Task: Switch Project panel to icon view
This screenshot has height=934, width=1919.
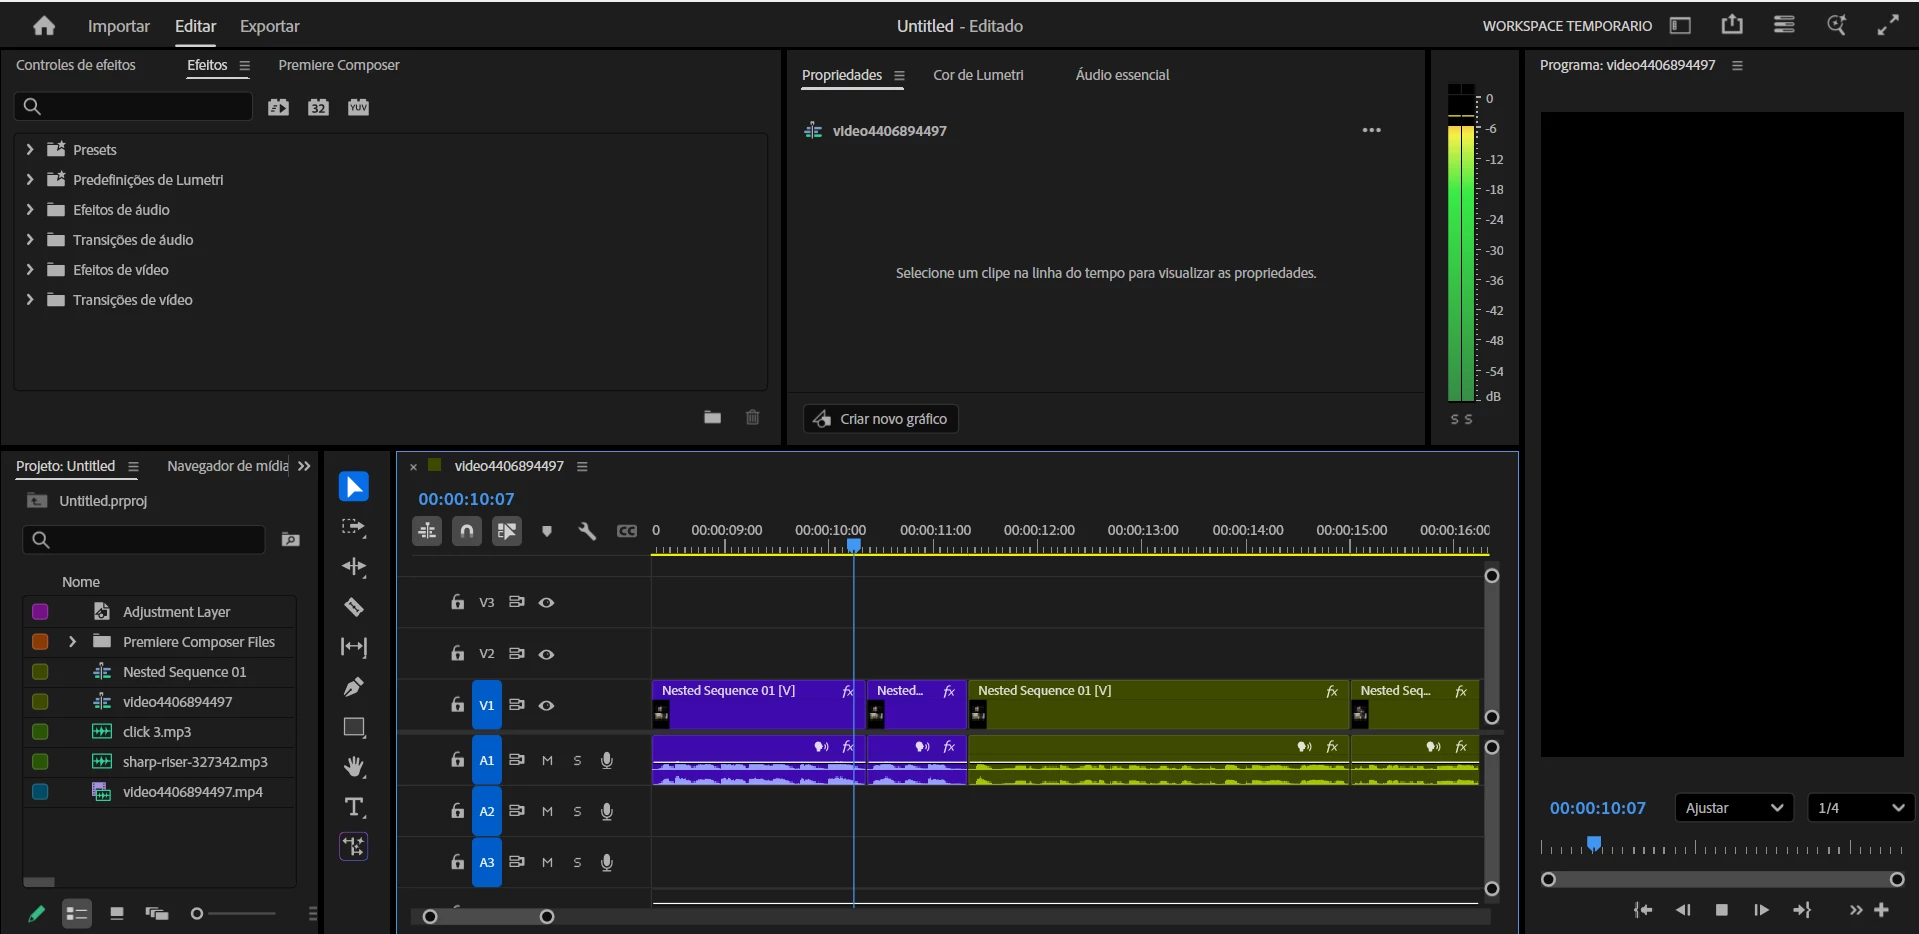Action: (117, 913)
